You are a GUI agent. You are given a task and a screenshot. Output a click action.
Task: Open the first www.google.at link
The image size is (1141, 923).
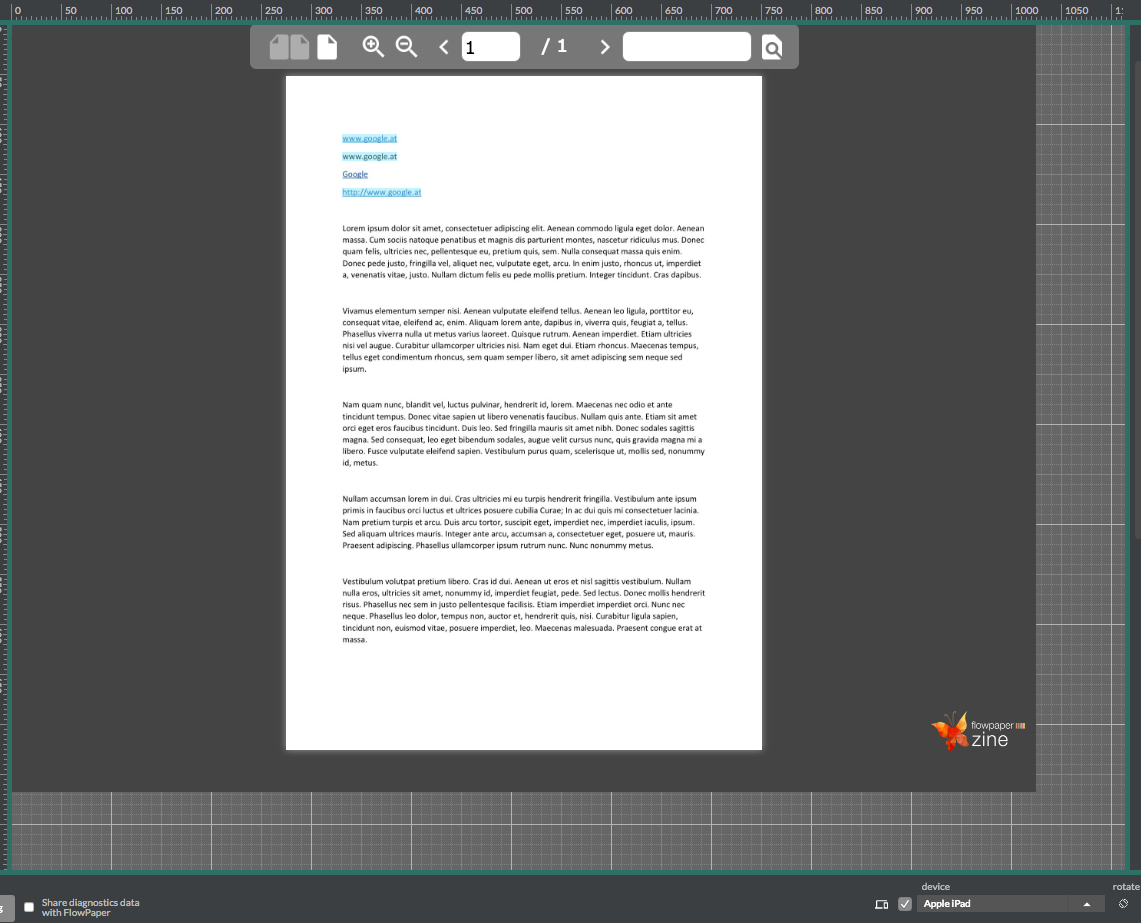point(370,138)
